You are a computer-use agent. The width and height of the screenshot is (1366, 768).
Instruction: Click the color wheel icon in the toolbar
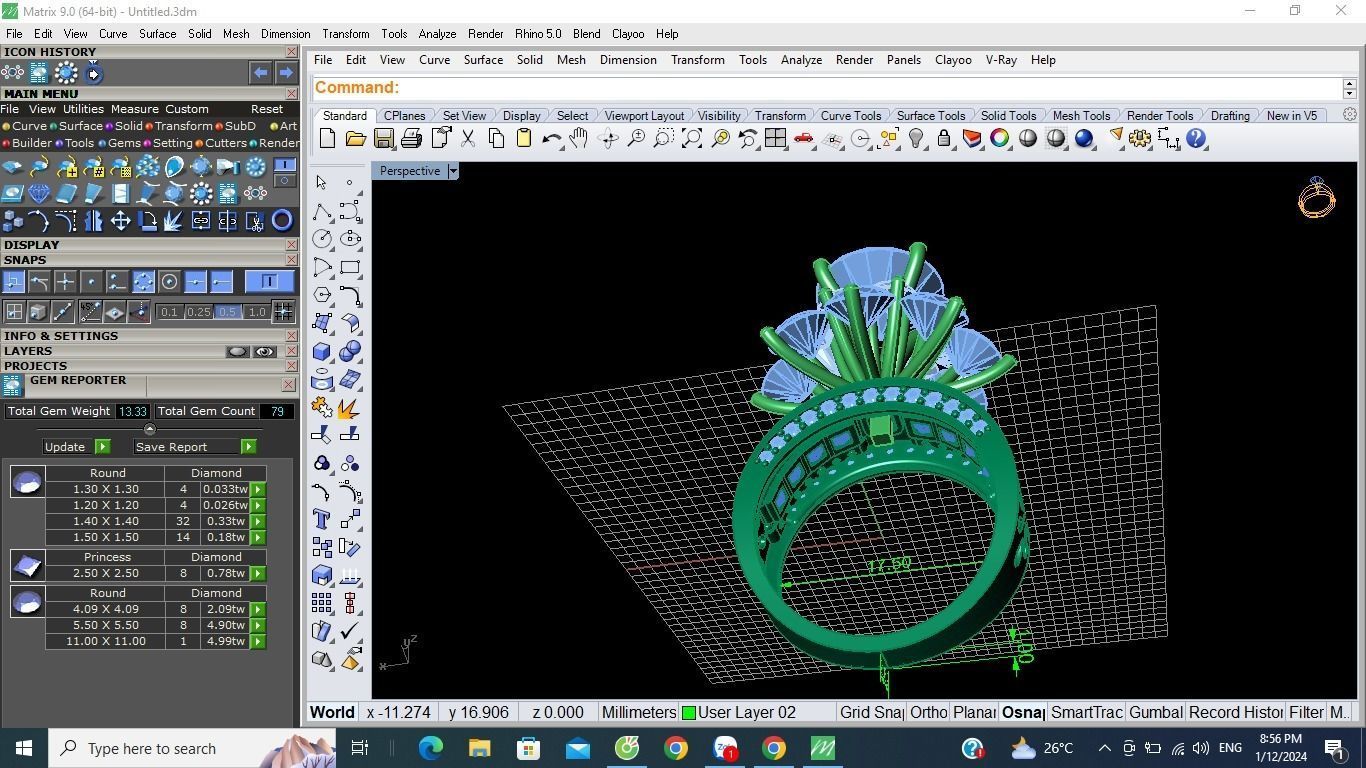click(999, 139)
